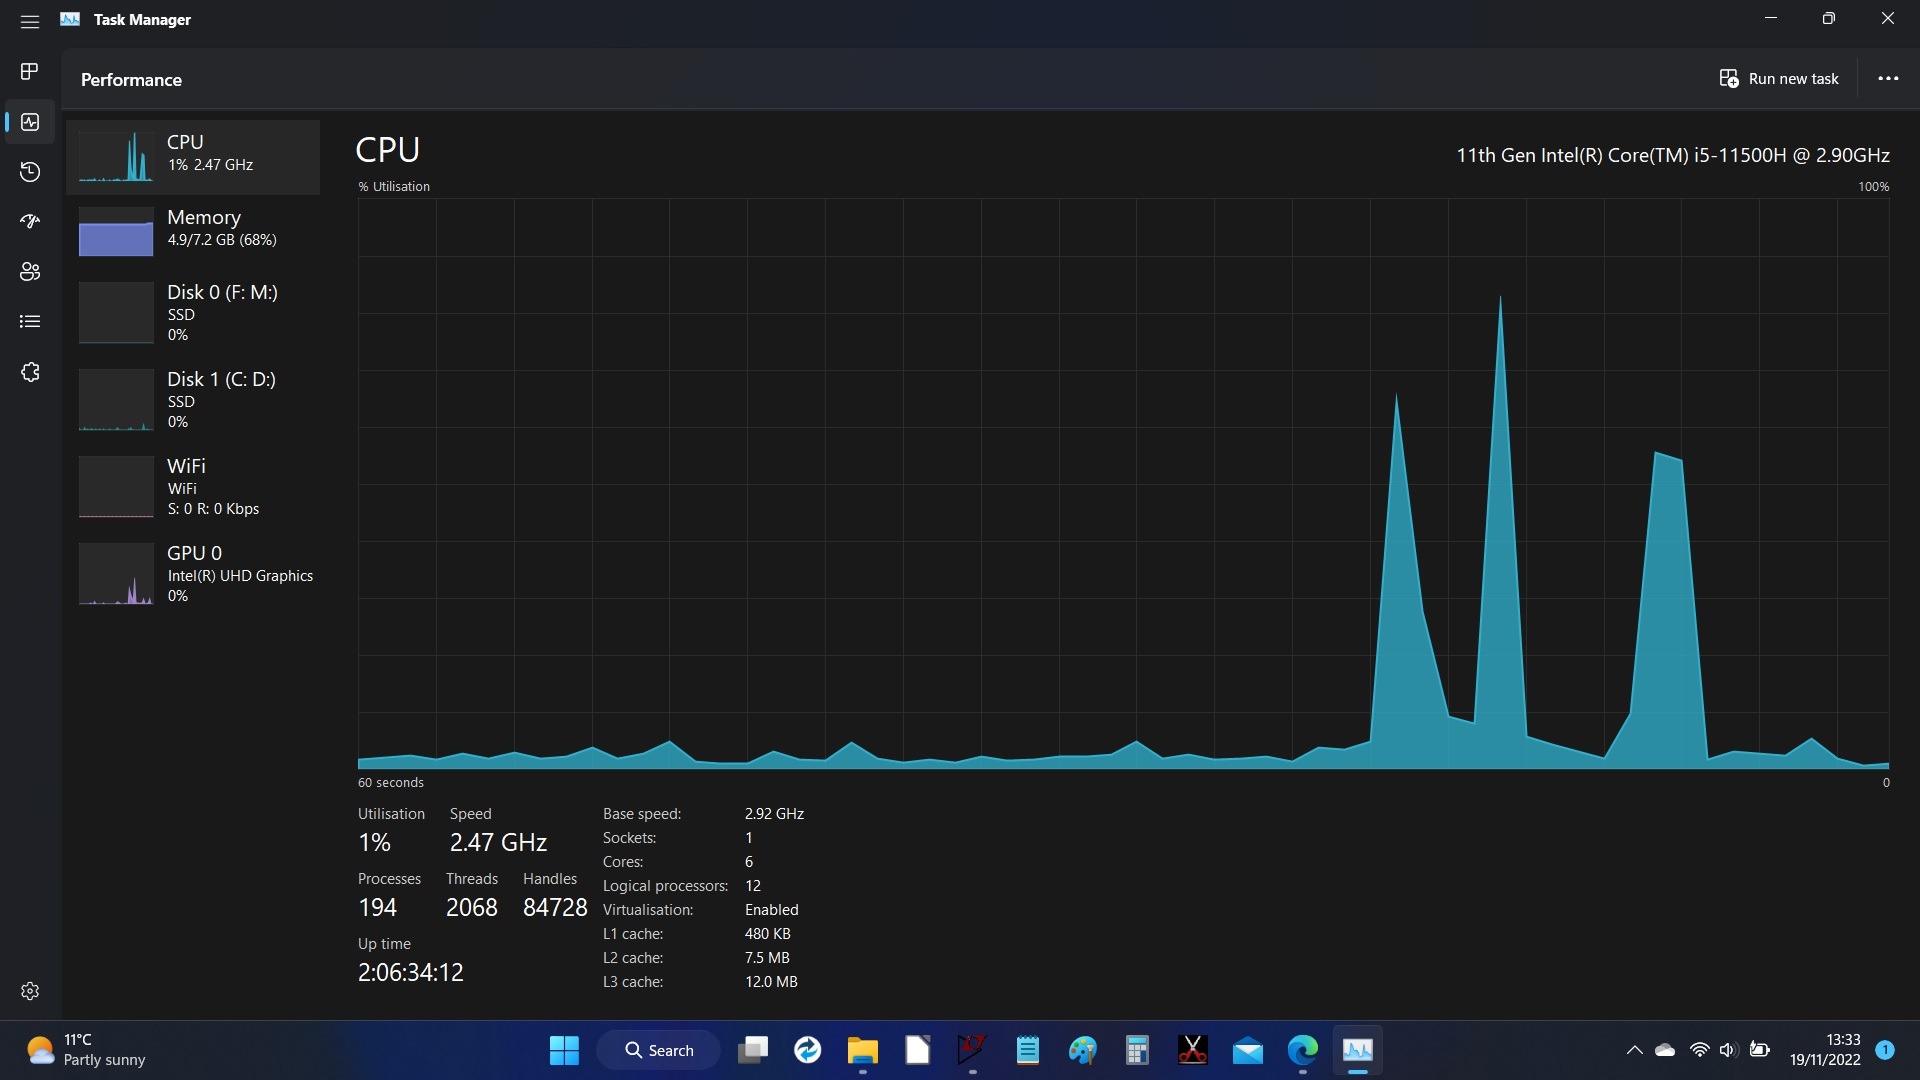The image size is (1920, 1080).
Task: Open the weather widget Partly sunny
Action: point(86,1050)
